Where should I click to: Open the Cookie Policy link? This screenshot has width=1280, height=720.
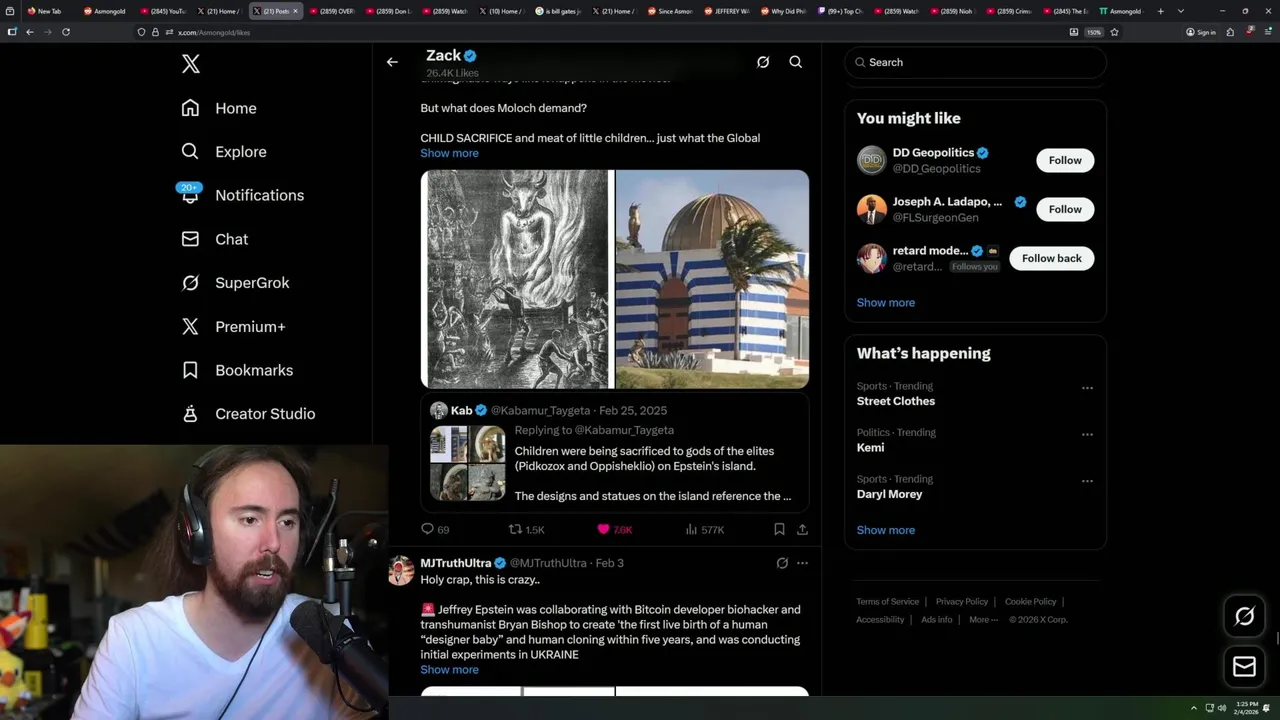coord(1030,602)
